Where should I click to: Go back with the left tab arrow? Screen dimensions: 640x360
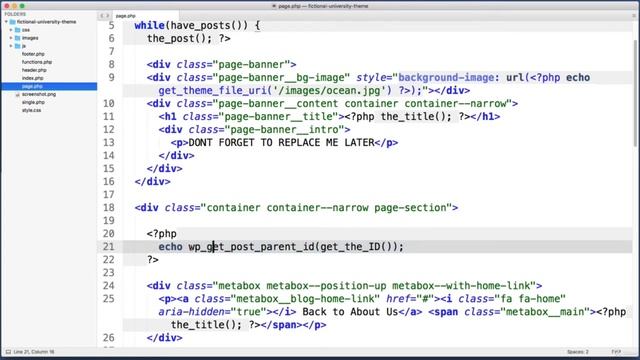point(102,16)
